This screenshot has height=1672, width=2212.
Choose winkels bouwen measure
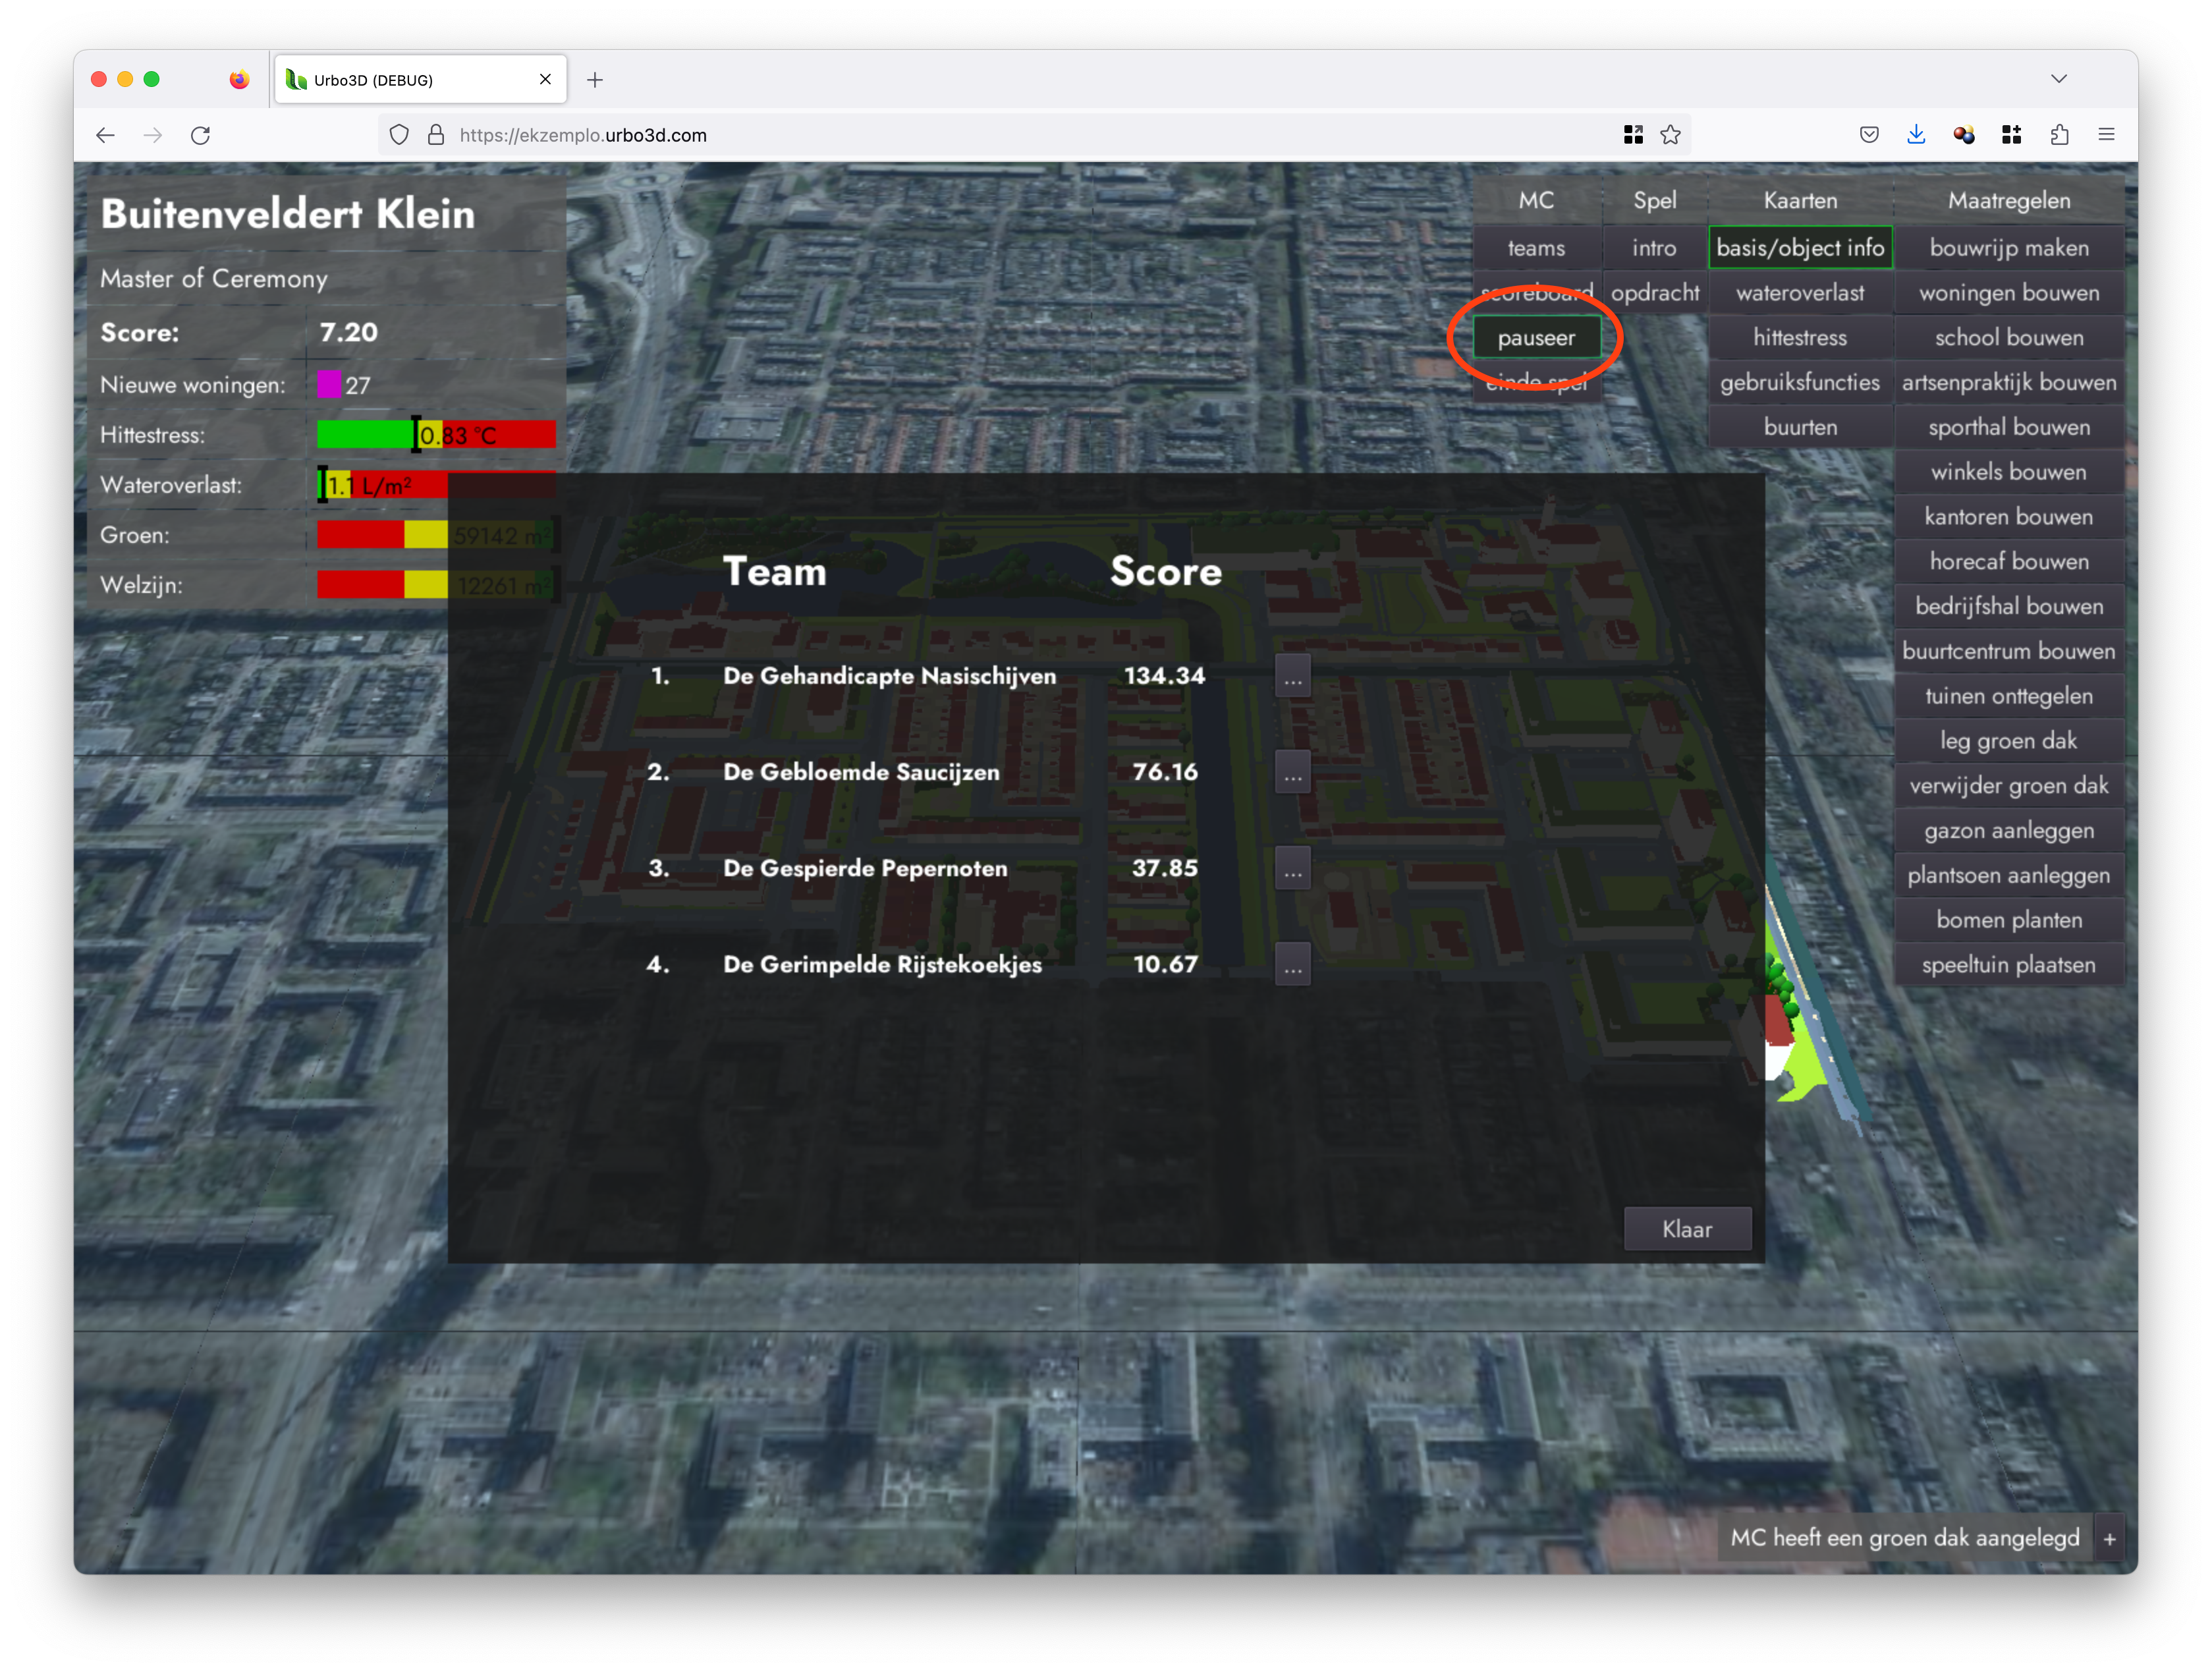coord(2009,472)
